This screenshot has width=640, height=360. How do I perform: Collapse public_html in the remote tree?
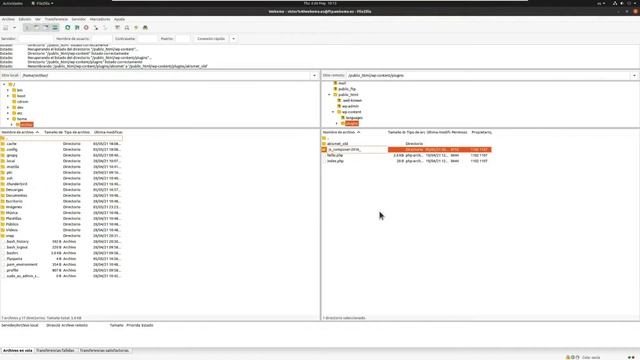tap(329, 95)
